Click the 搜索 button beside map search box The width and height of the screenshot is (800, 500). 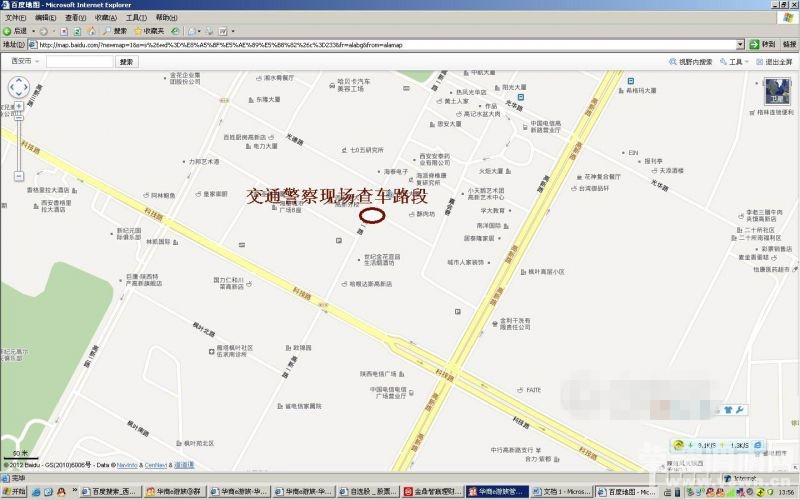click(x=127, y=62)
